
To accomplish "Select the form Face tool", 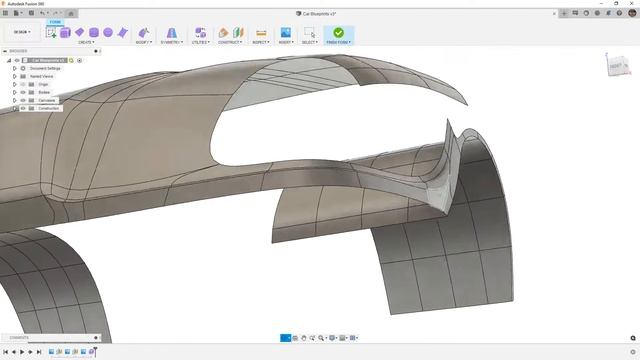I will [x=122, y=33].
